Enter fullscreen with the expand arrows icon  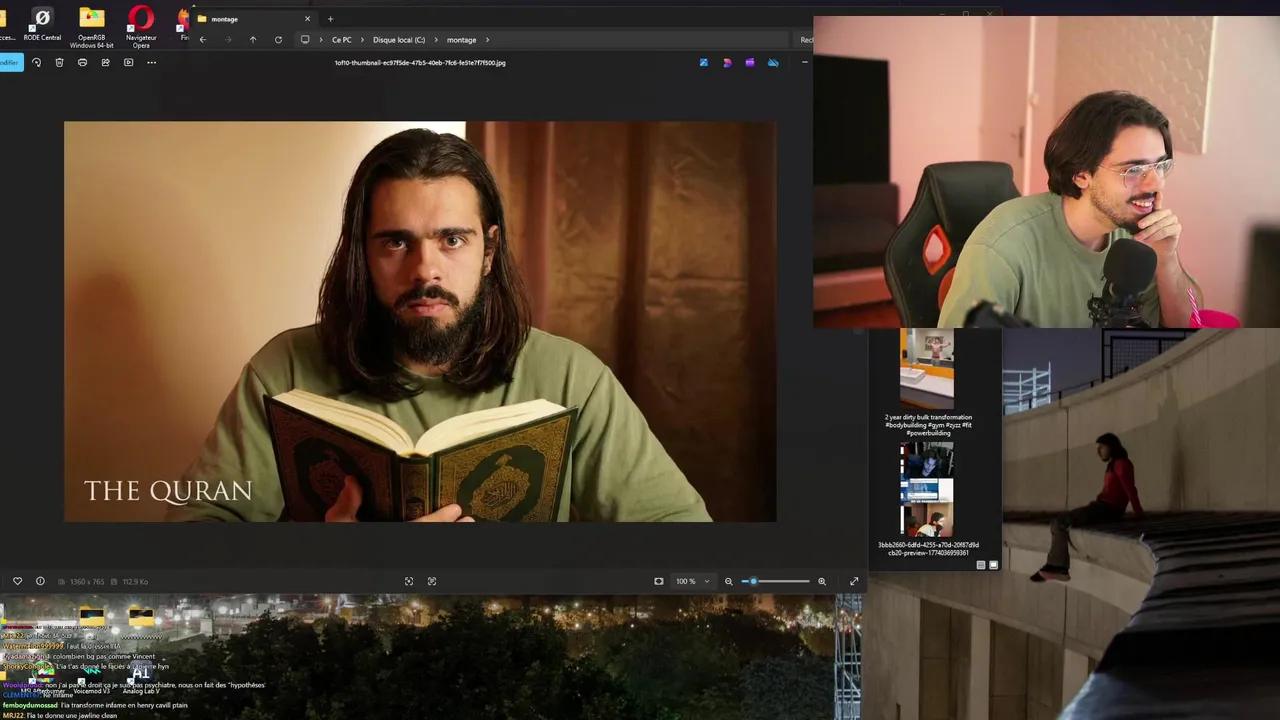pyautogui.click(x=854, y=581)
